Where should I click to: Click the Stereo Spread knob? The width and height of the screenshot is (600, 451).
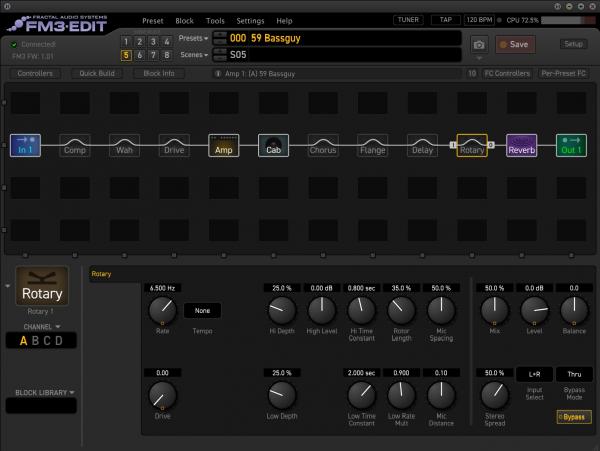point(494,396)
